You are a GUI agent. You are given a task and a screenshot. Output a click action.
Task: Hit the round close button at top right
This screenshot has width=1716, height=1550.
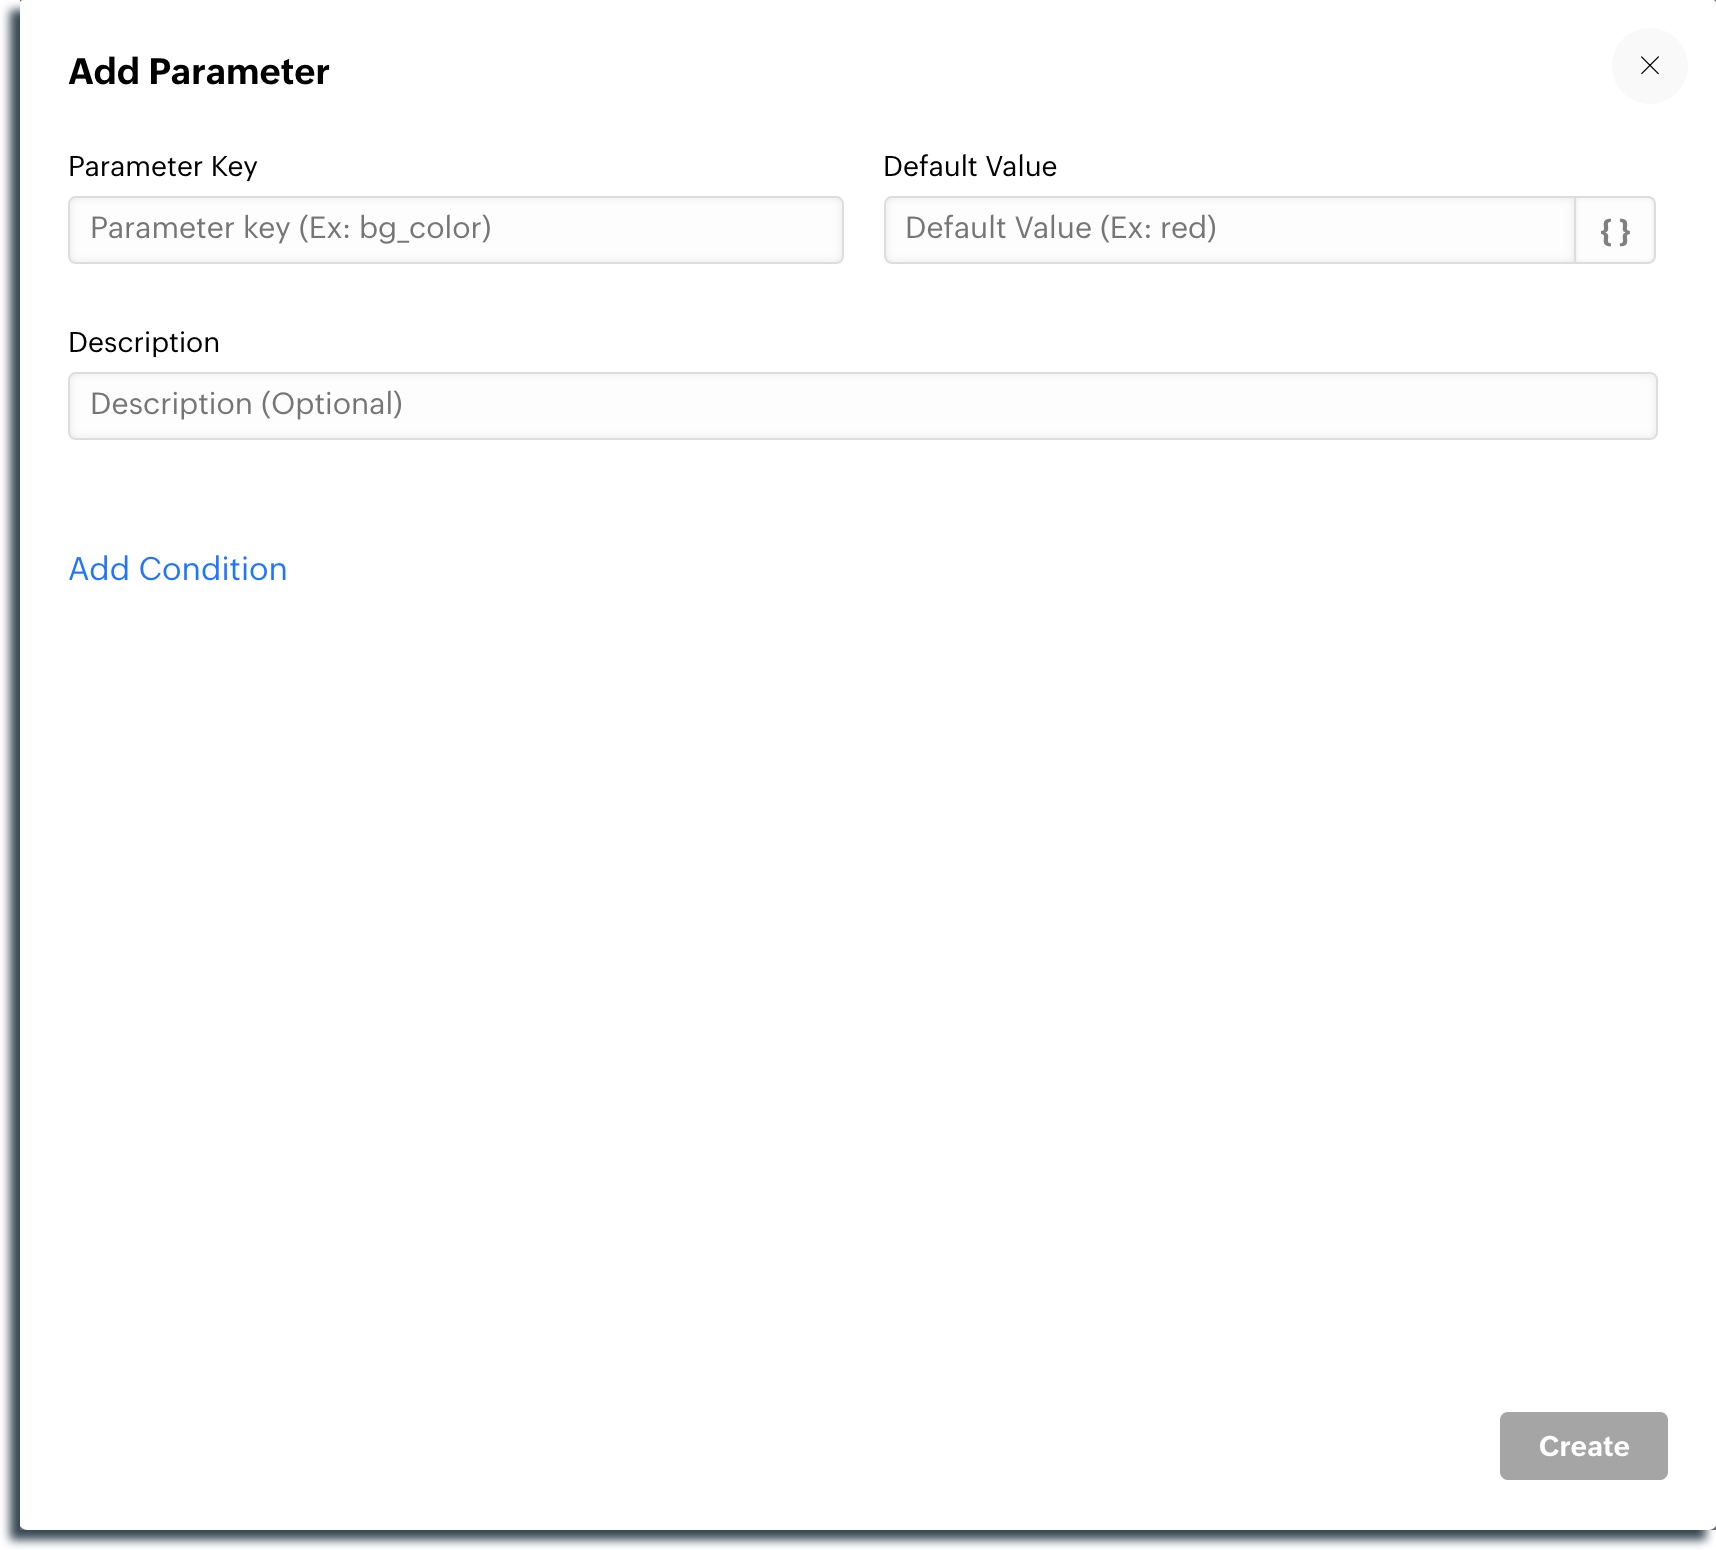[1649, 66]
